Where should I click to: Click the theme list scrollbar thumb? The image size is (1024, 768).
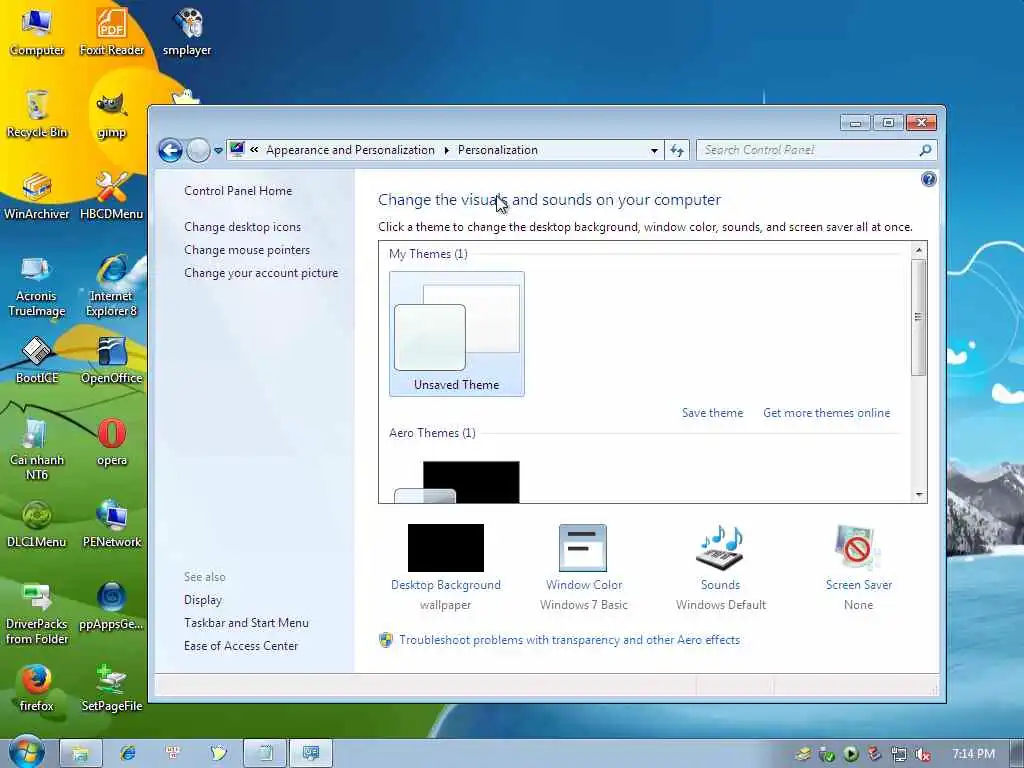click(x=918, y=317)
